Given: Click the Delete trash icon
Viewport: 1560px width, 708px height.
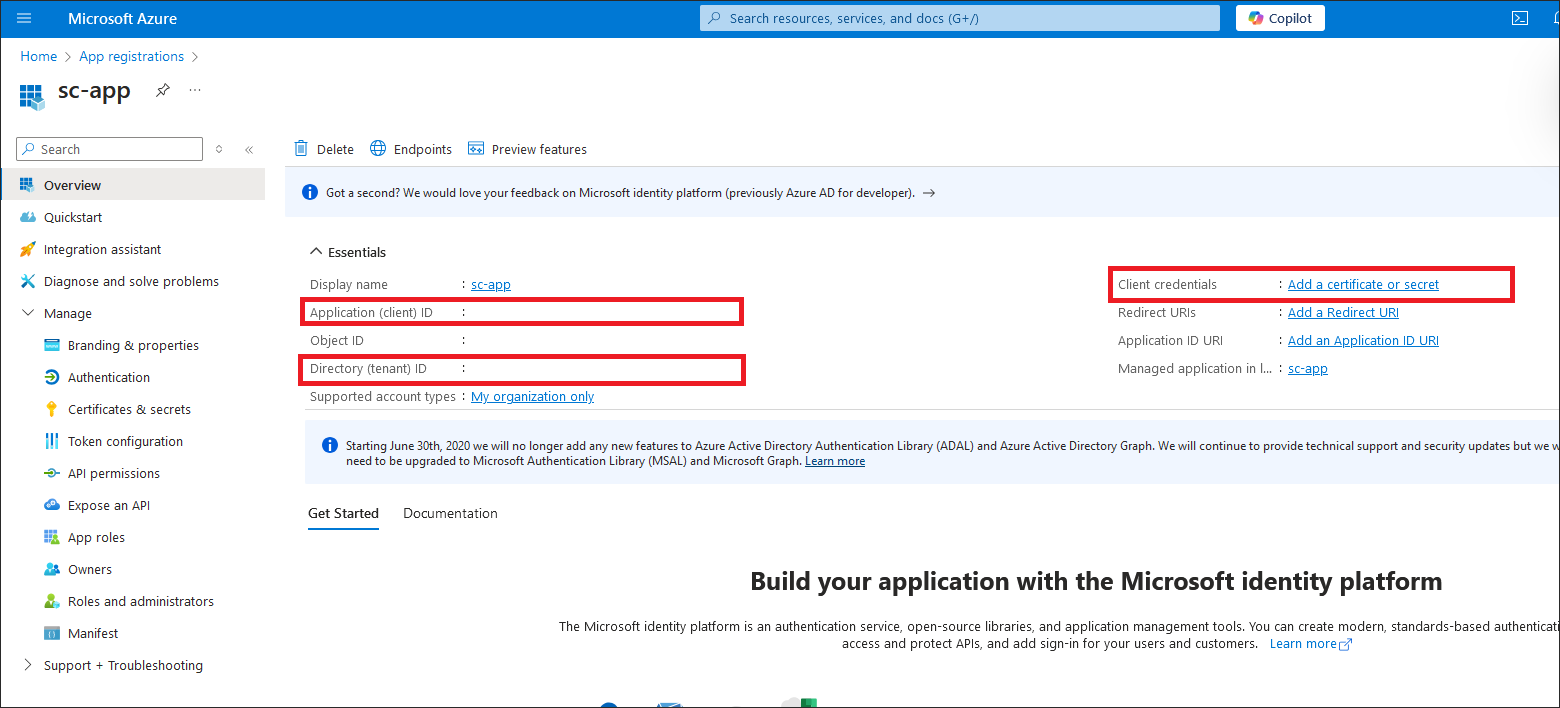Looking at the screenshot, I should pos(301,149).
